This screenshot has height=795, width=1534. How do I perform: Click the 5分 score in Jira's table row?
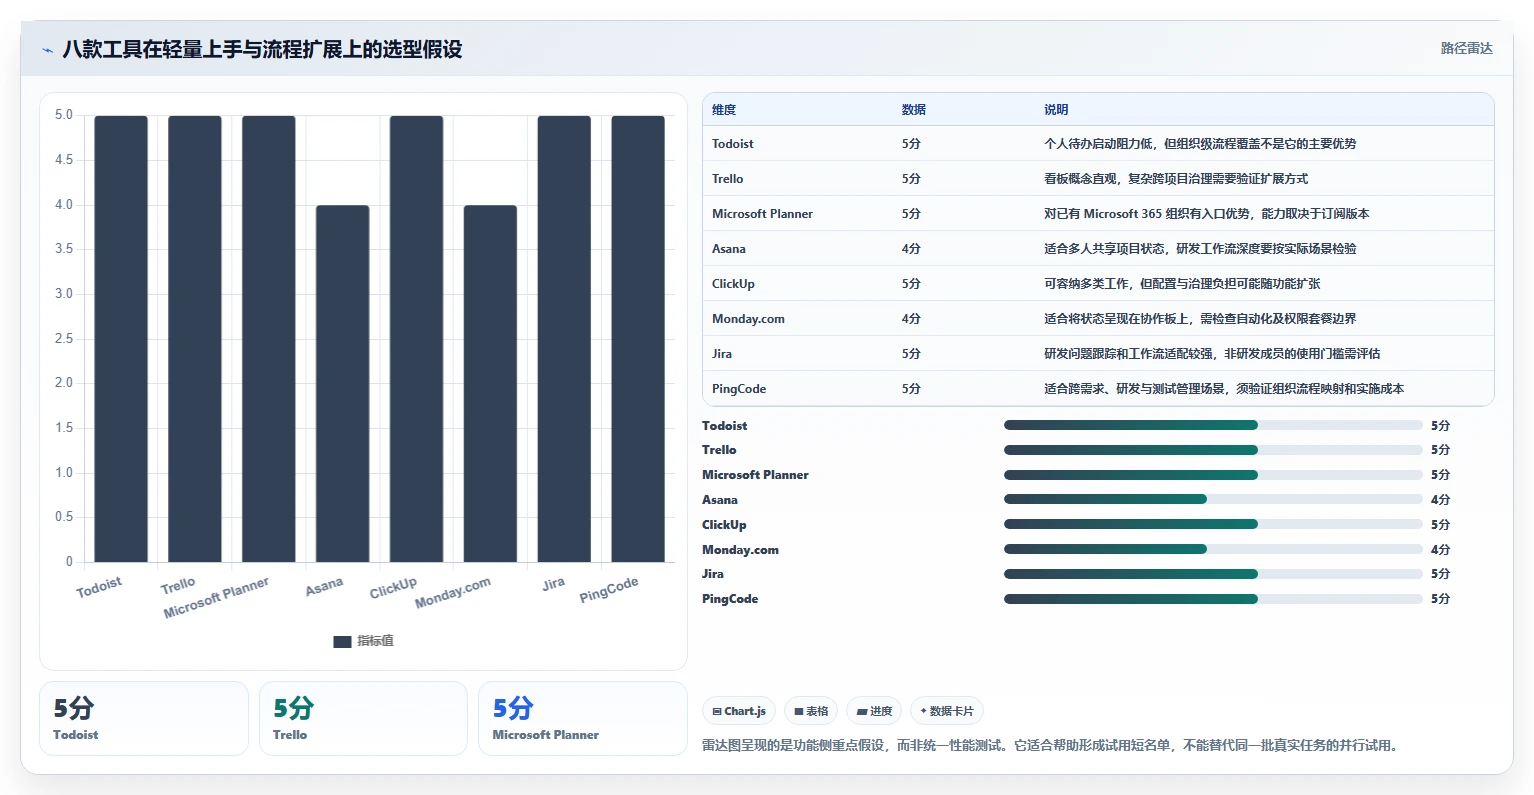pyautogui.click(x=911, y=354)
